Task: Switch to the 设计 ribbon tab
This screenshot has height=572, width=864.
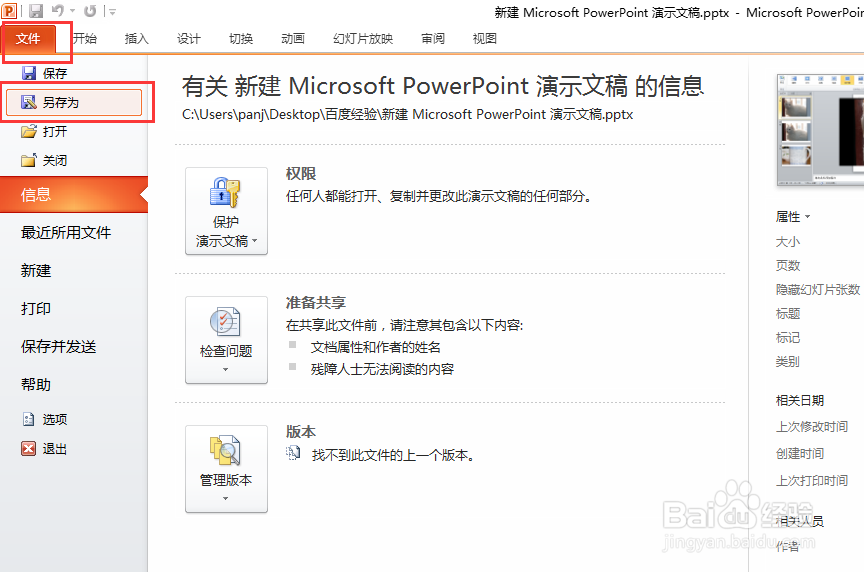Action: (x=188, y=39)
